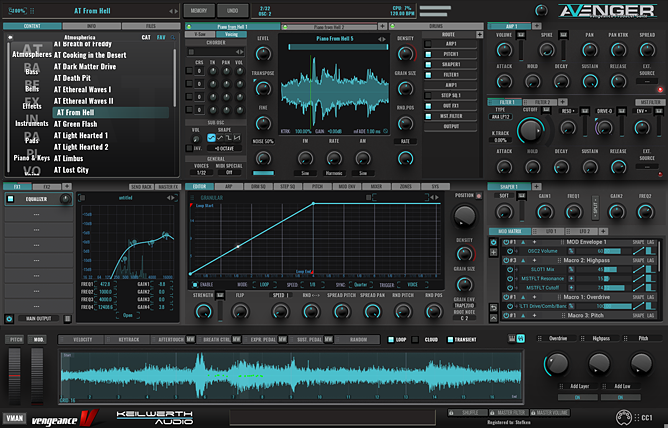Add a new route with plus icon
The image size is (668, 428).
[x=480, y=34]
